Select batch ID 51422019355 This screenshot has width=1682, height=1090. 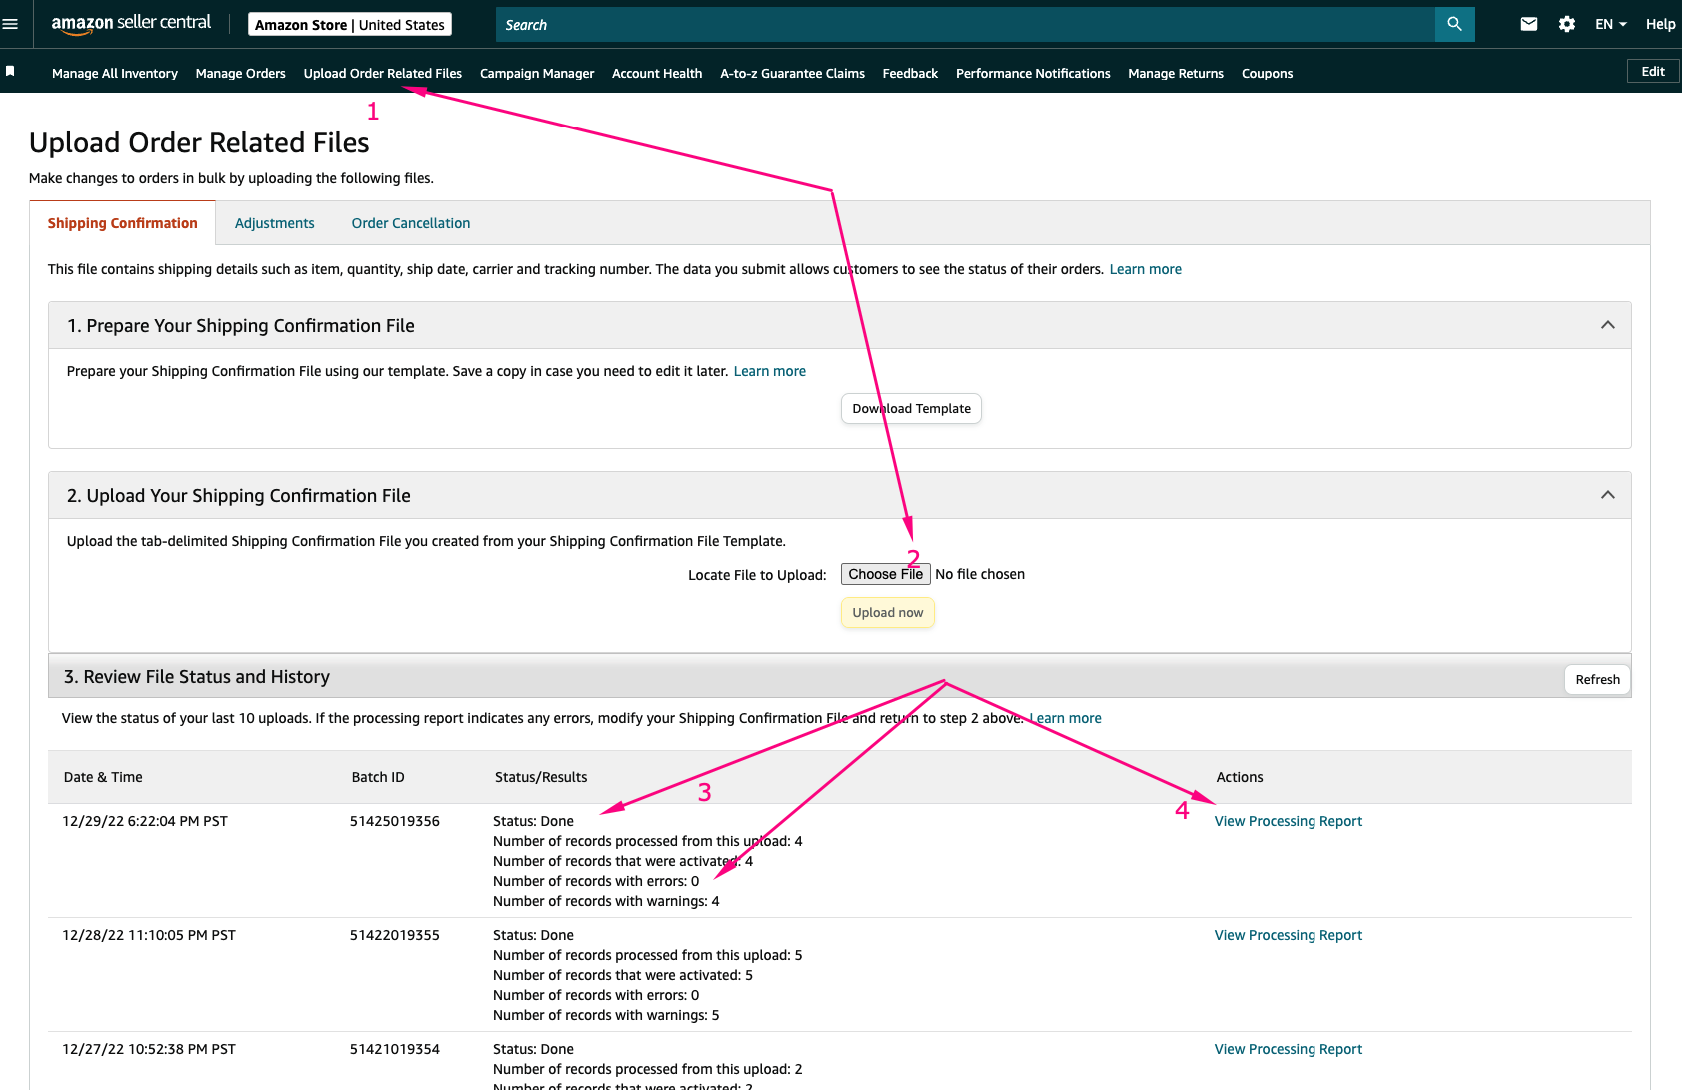tap(395, 935)
